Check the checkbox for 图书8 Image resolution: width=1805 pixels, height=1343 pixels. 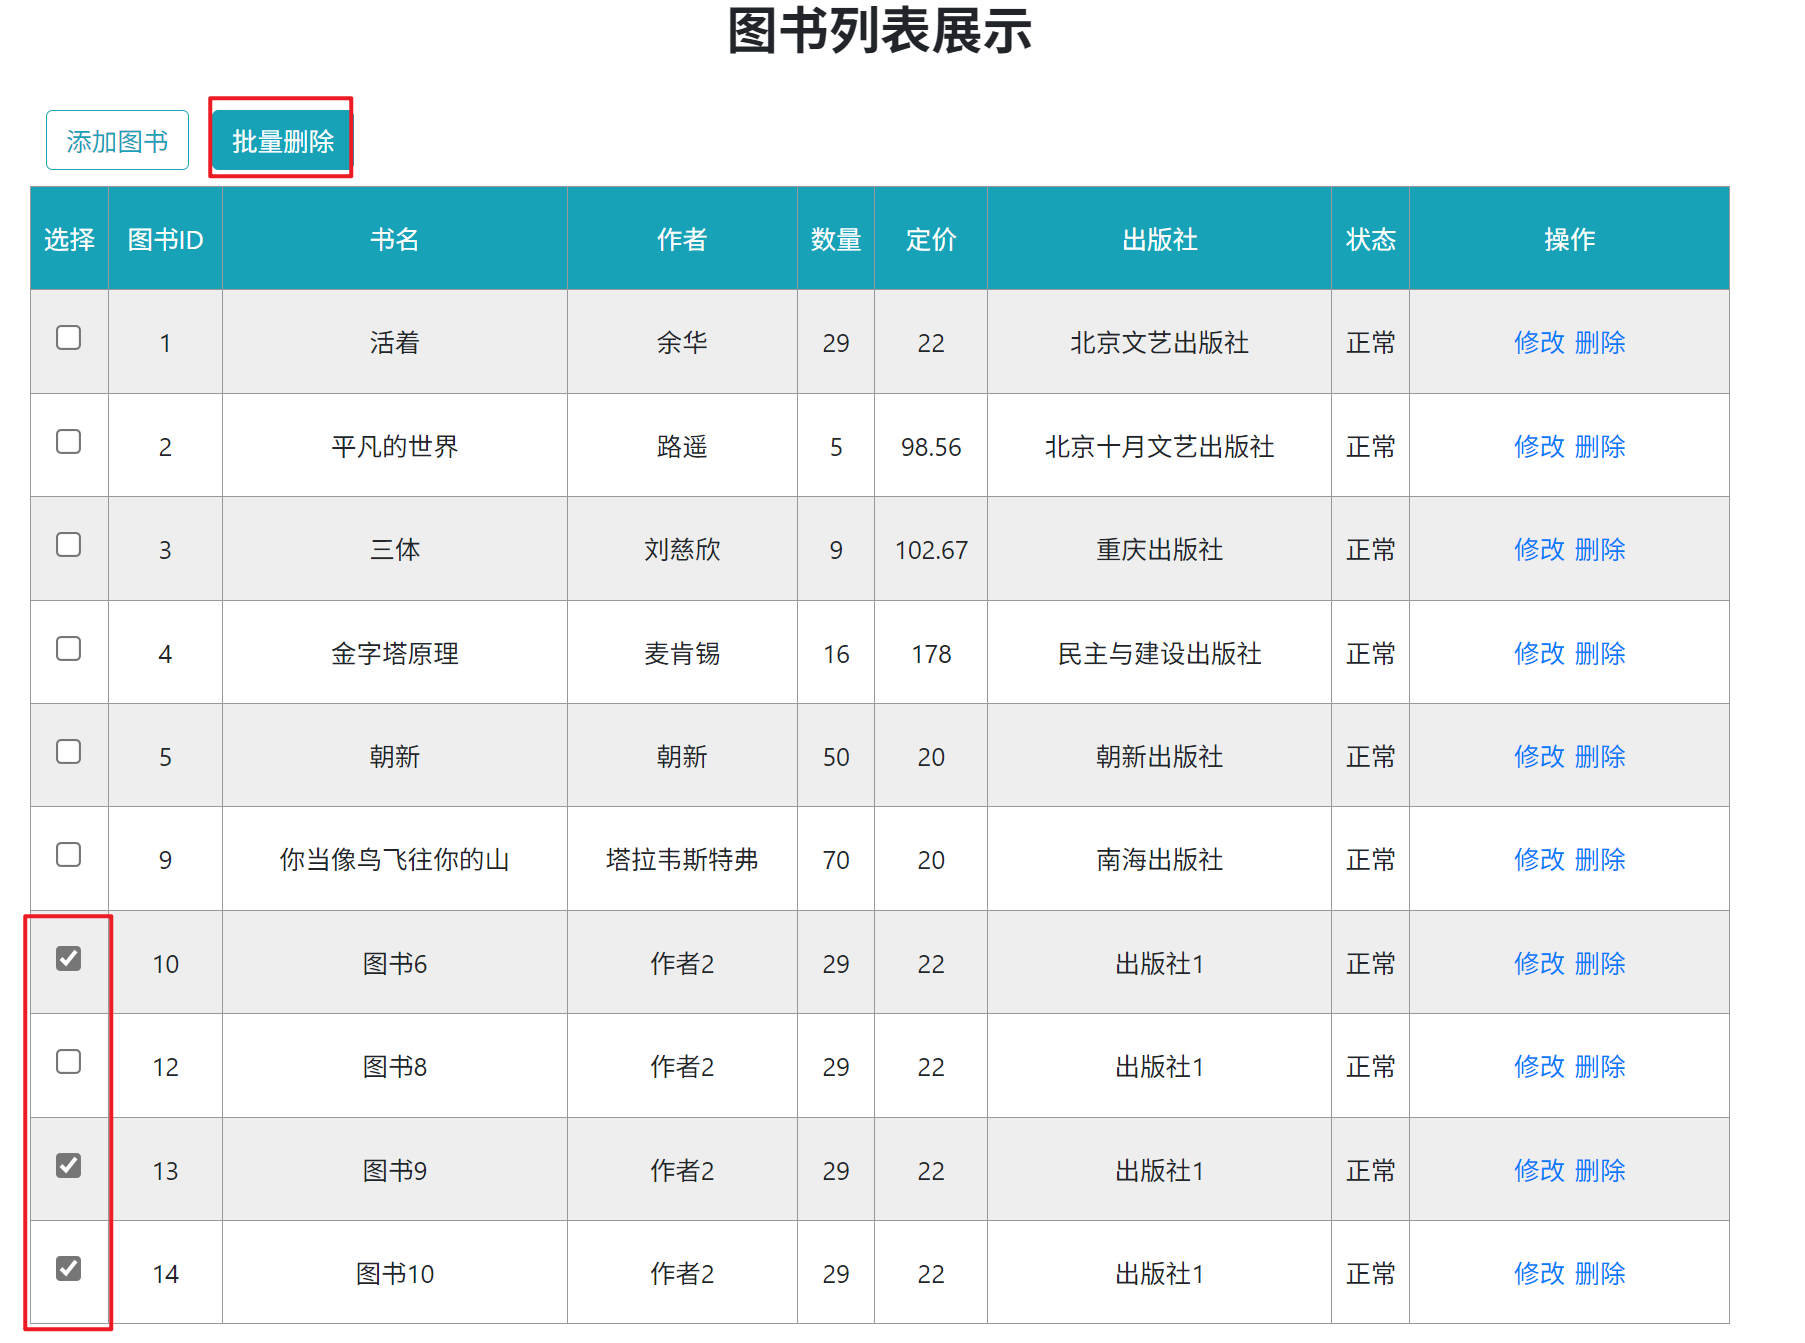[68, 1061]
